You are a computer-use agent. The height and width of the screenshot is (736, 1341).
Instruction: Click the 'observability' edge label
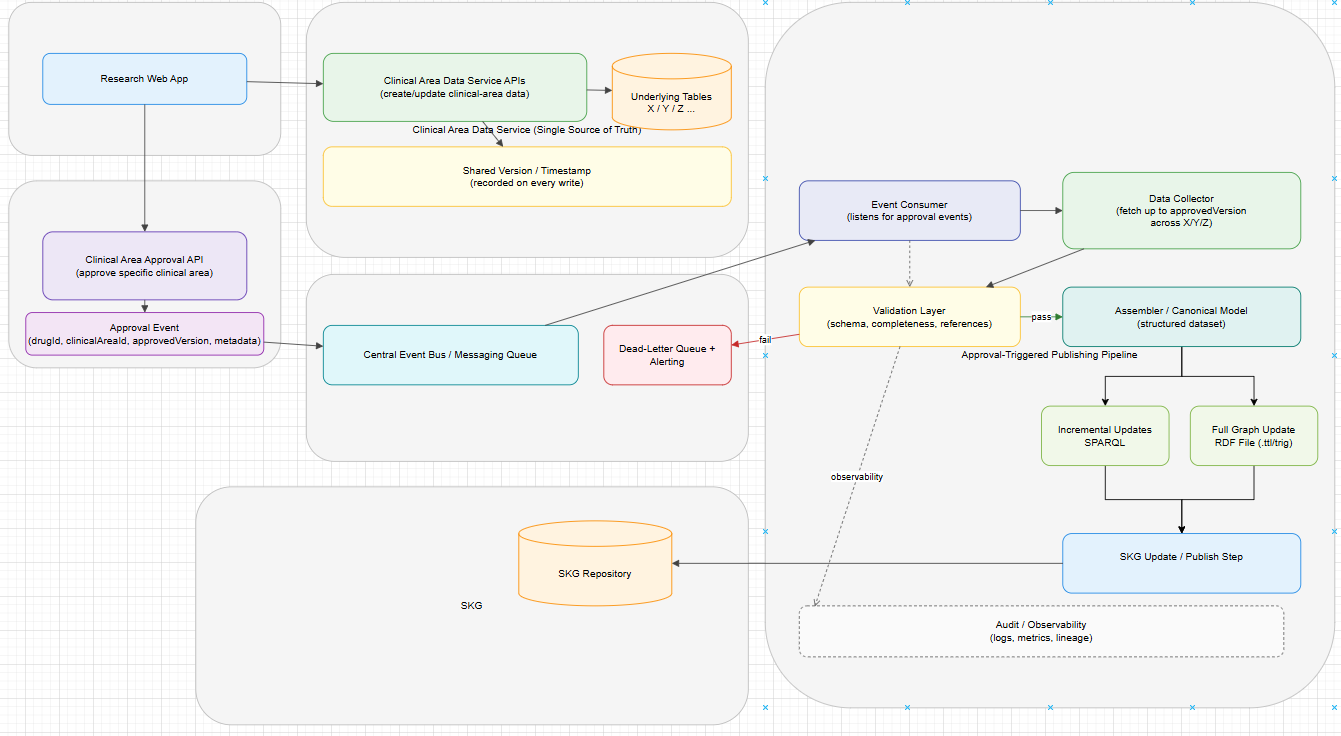pos(856,477)
